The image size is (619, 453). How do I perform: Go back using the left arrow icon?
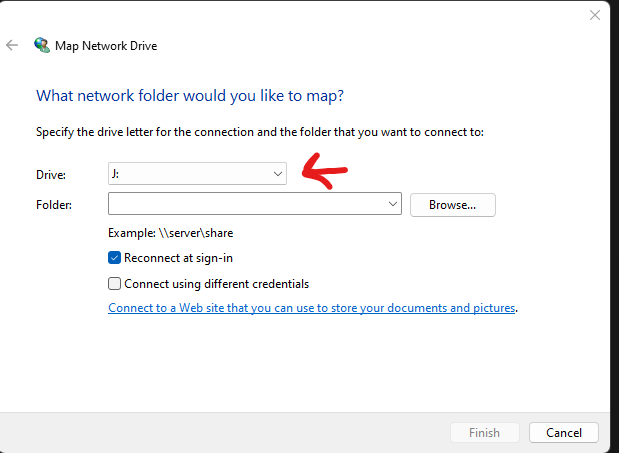[x=12, y=45]
